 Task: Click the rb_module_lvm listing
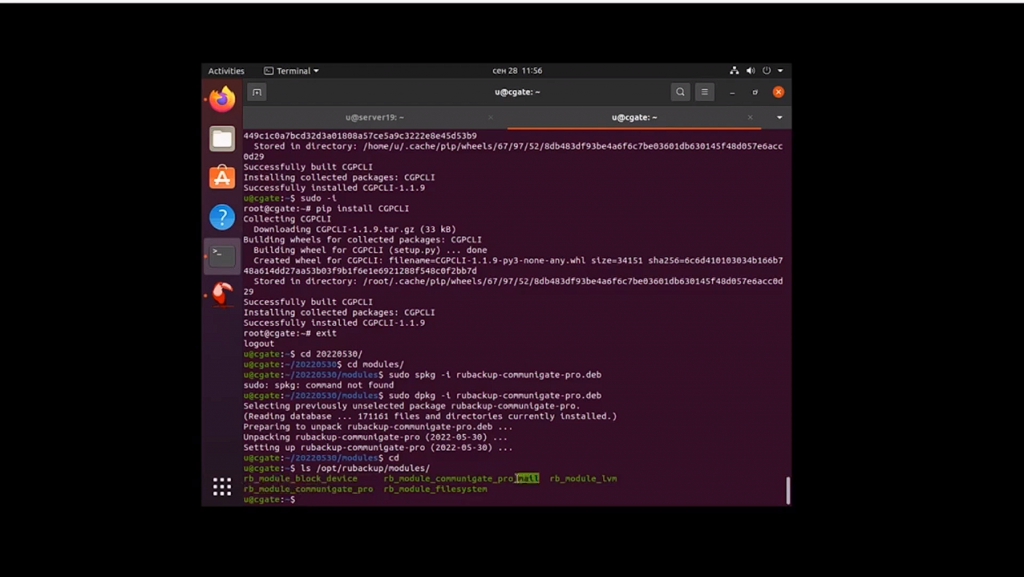[583, 478]
